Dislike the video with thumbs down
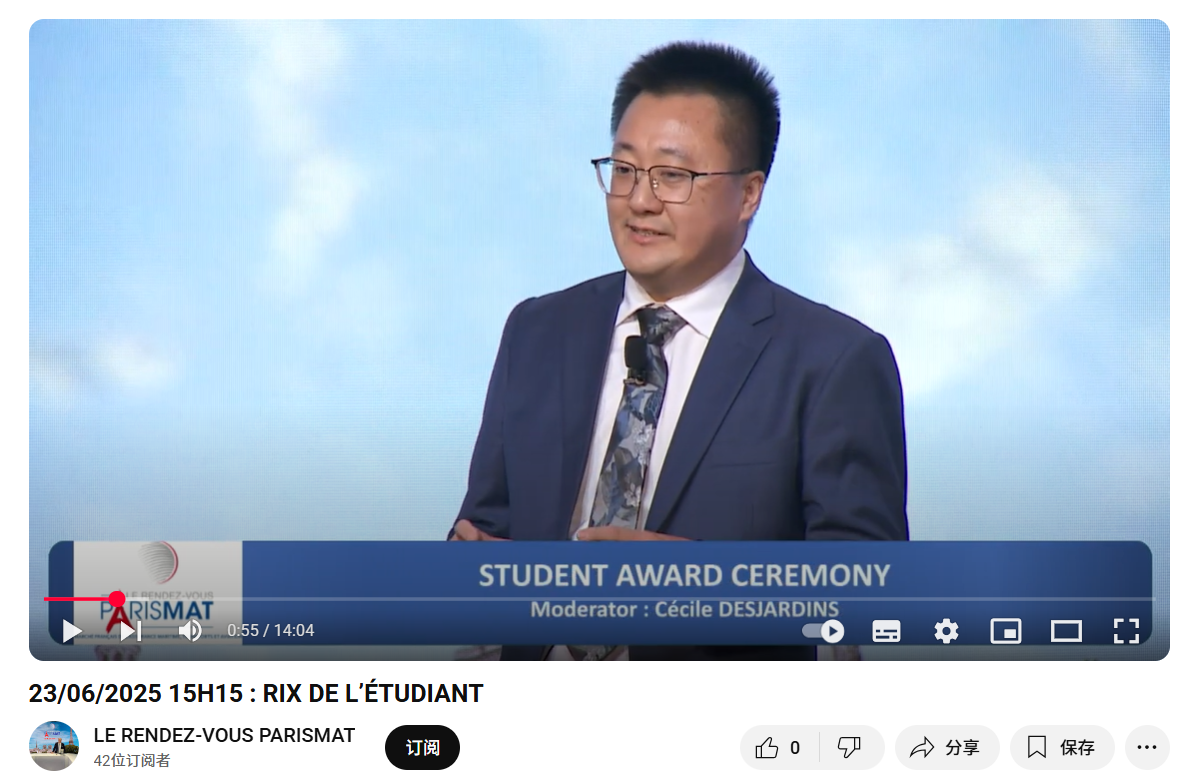1185x780 pixels. pos(850,748)
